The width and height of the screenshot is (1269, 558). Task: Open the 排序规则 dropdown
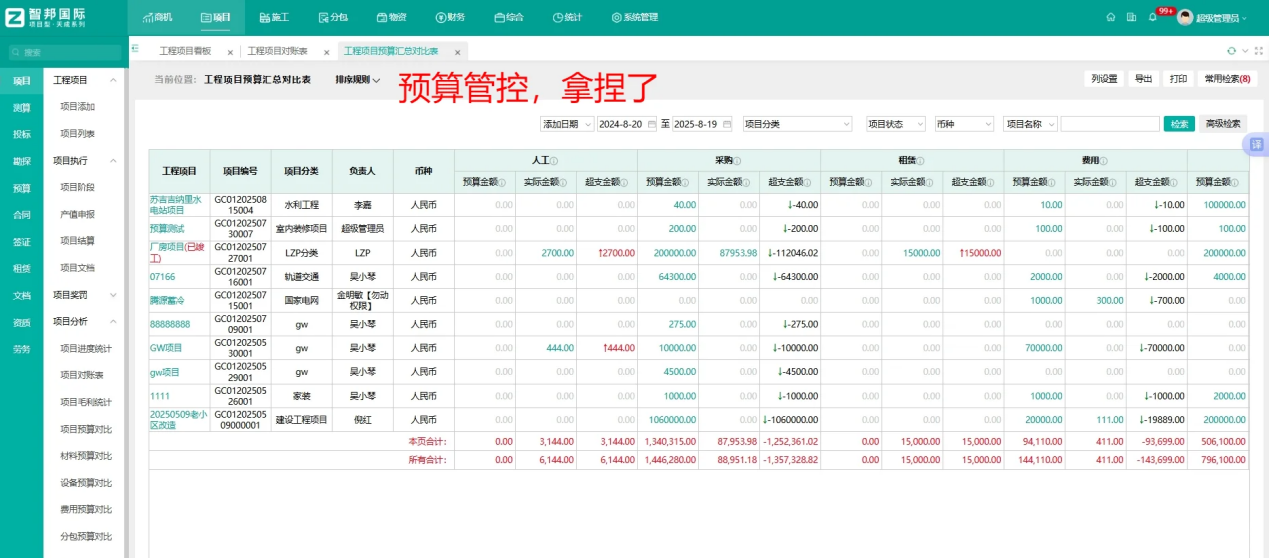coord(357,80)
